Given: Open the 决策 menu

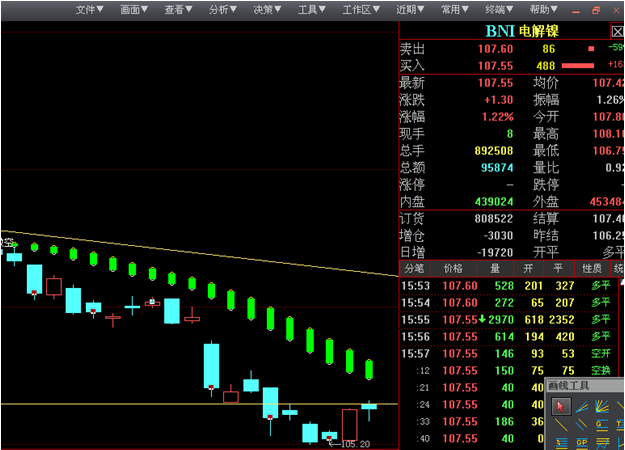Looking at the screenshot, I should 267,10.
